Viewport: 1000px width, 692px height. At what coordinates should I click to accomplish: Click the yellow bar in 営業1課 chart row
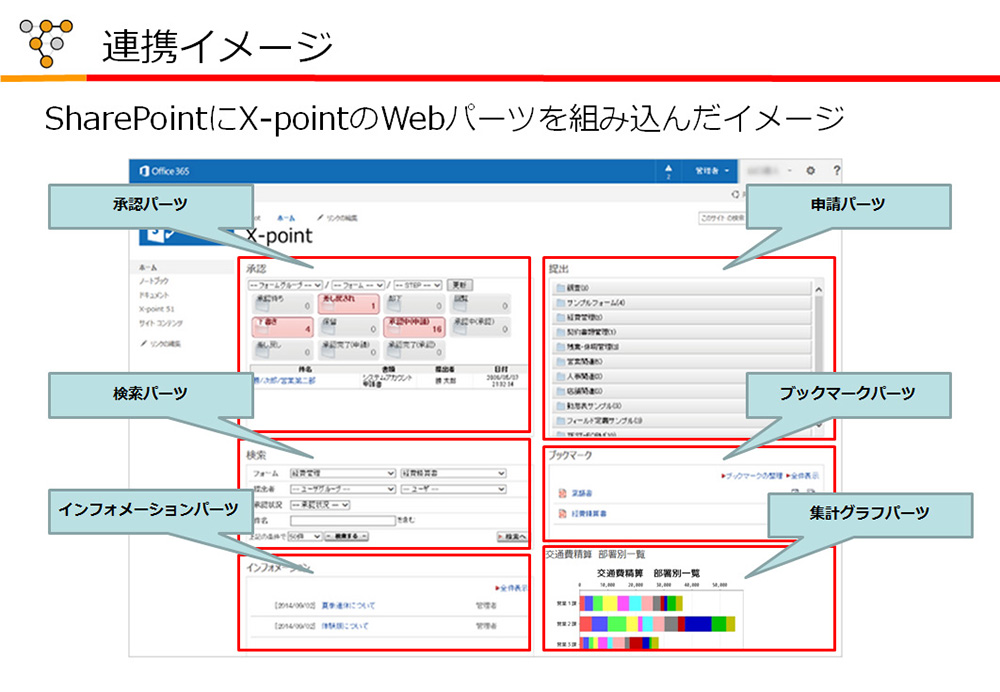coord(610,603)
